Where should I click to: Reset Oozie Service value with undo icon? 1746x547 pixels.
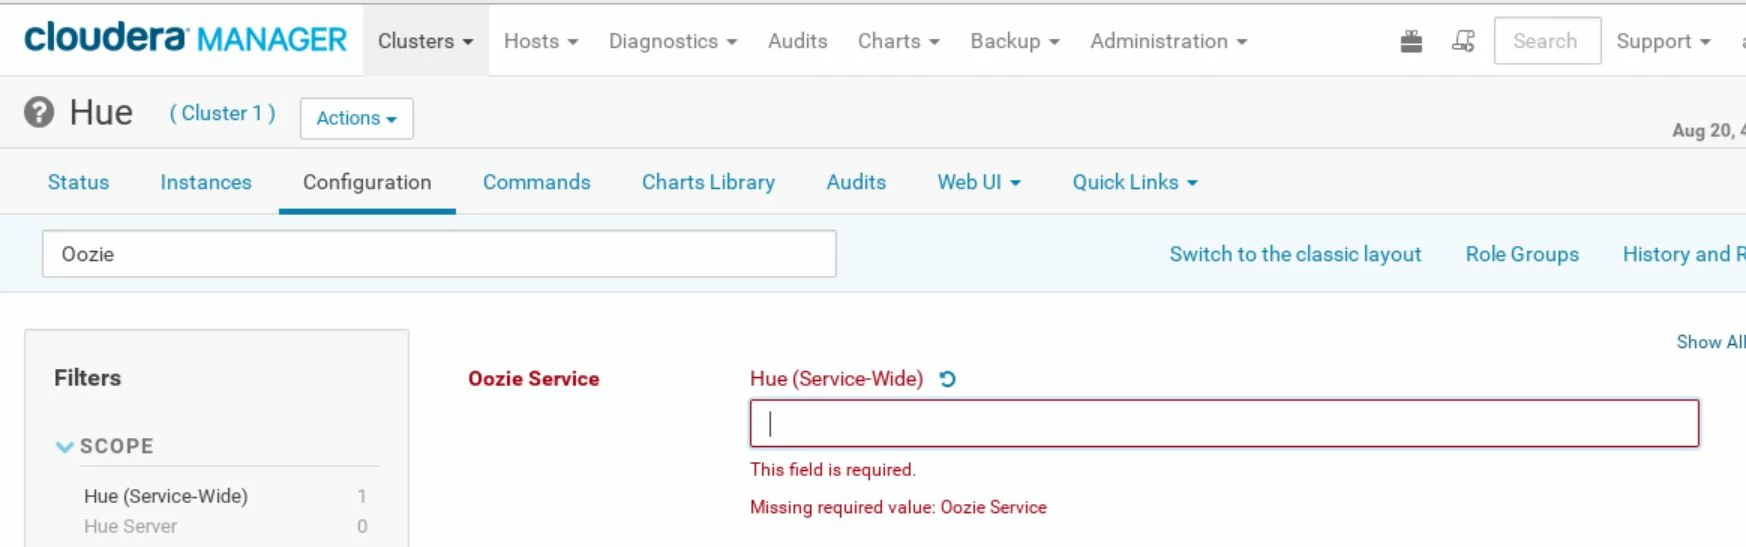pos(948,379)
